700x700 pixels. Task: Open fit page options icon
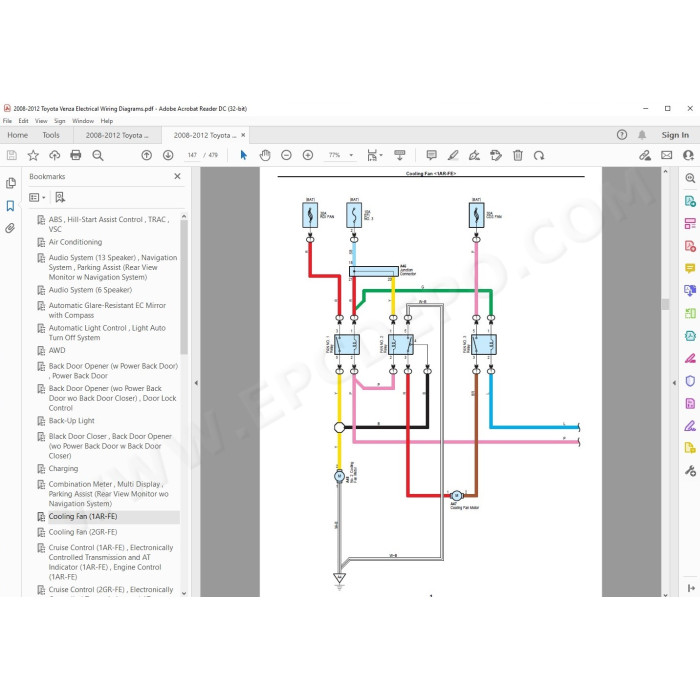374,155
